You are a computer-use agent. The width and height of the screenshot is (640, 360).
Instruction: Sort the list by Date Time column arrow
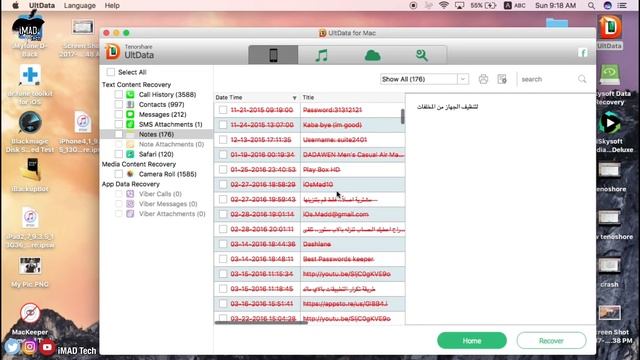tap(294, 98)
